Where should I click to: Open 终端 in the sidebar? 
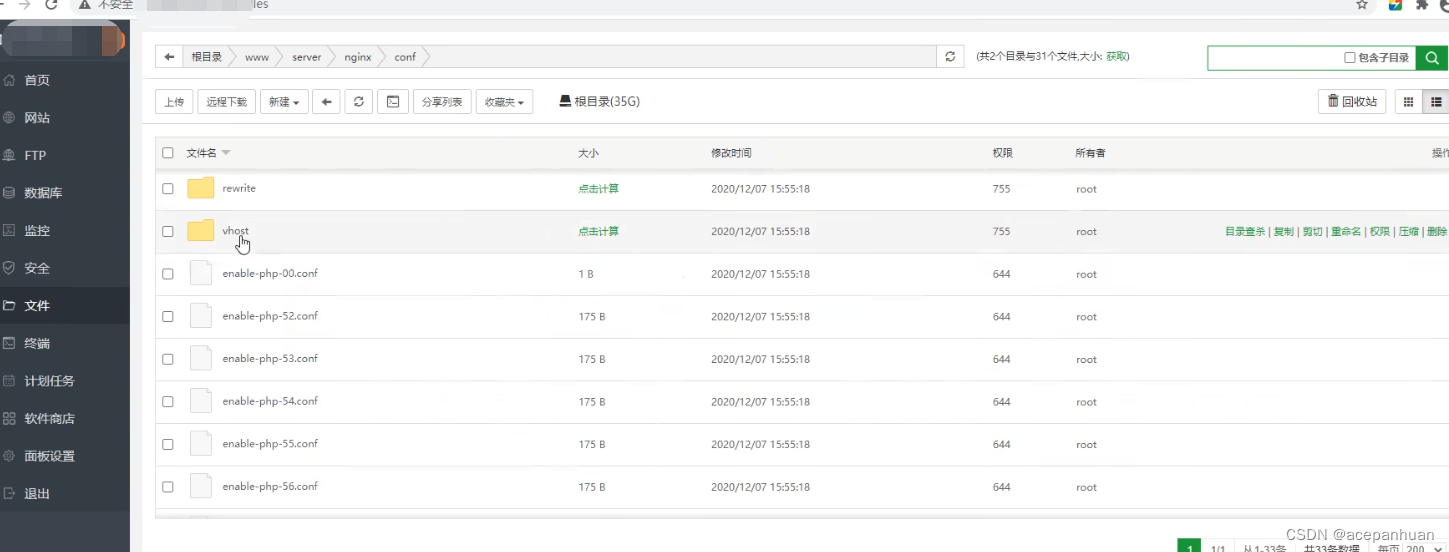coord(37,343)
